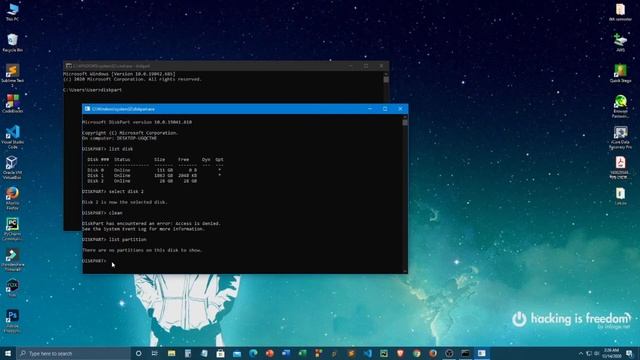Screen dimensions: 640x360
Task: Open Microsoft Edge from taskbar
Action: pyautogui.click(x=253, y=353)
